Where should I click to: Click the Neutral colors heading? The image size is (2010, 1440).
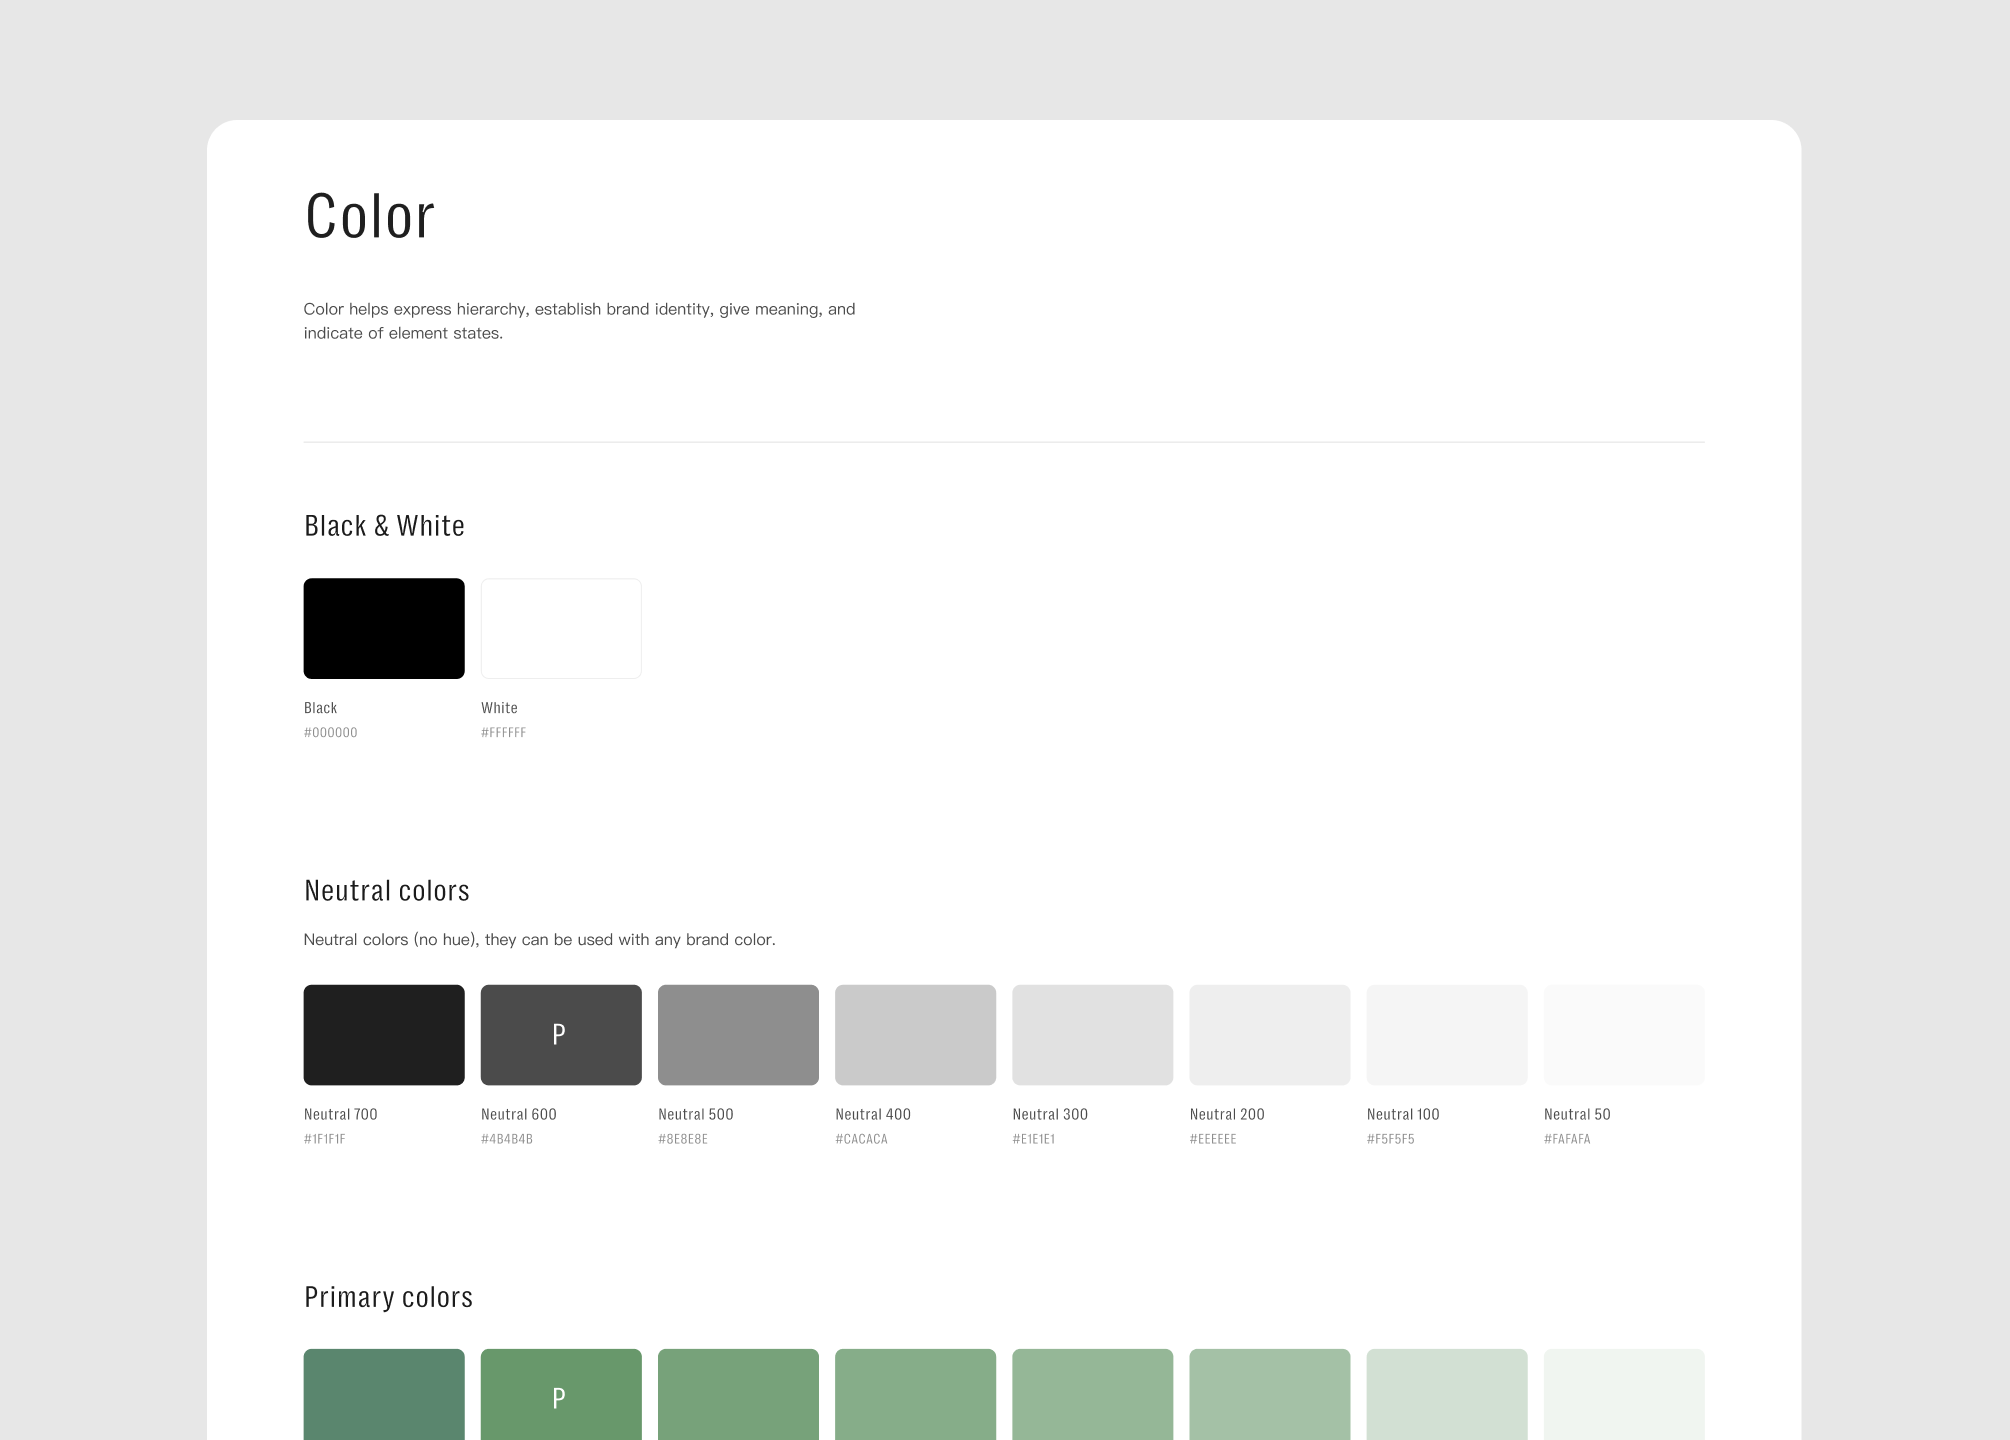click(387, 890)
